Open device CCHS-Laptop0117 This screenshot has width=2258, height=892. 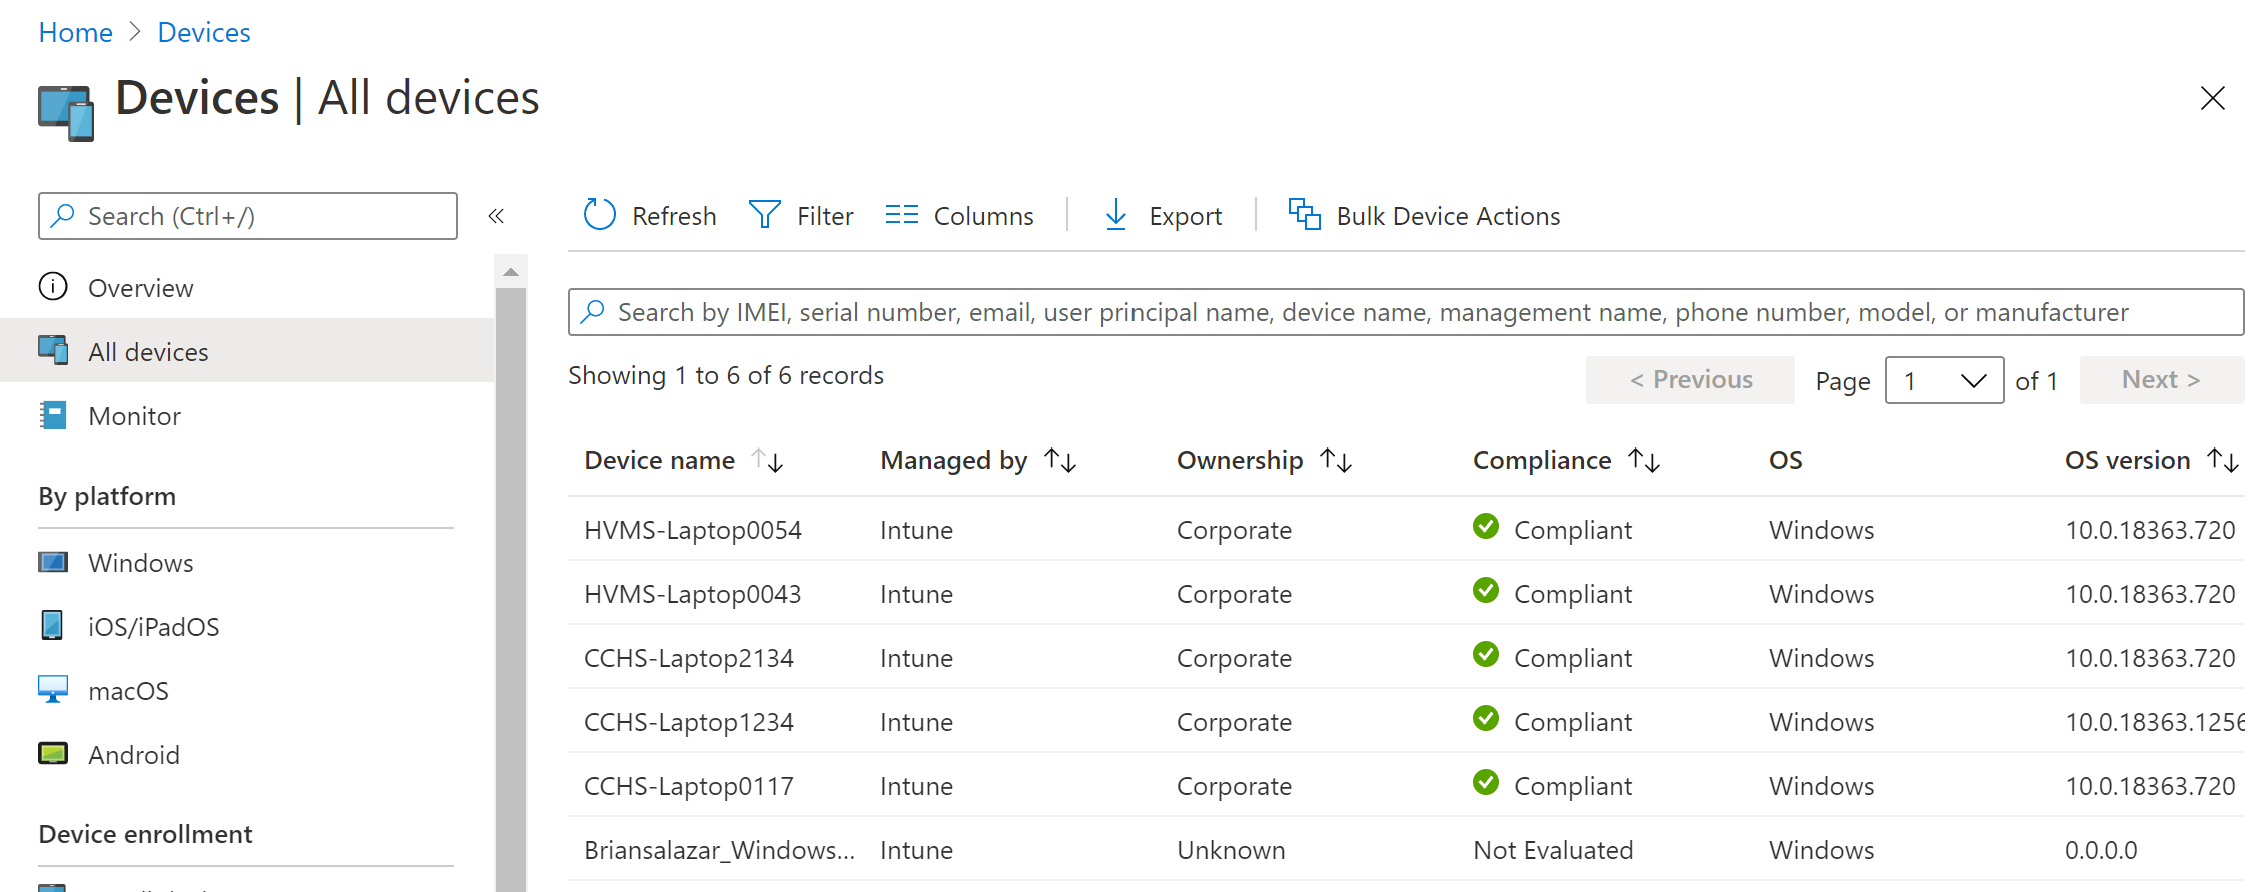pyautogui.click(x=688, y=786)
